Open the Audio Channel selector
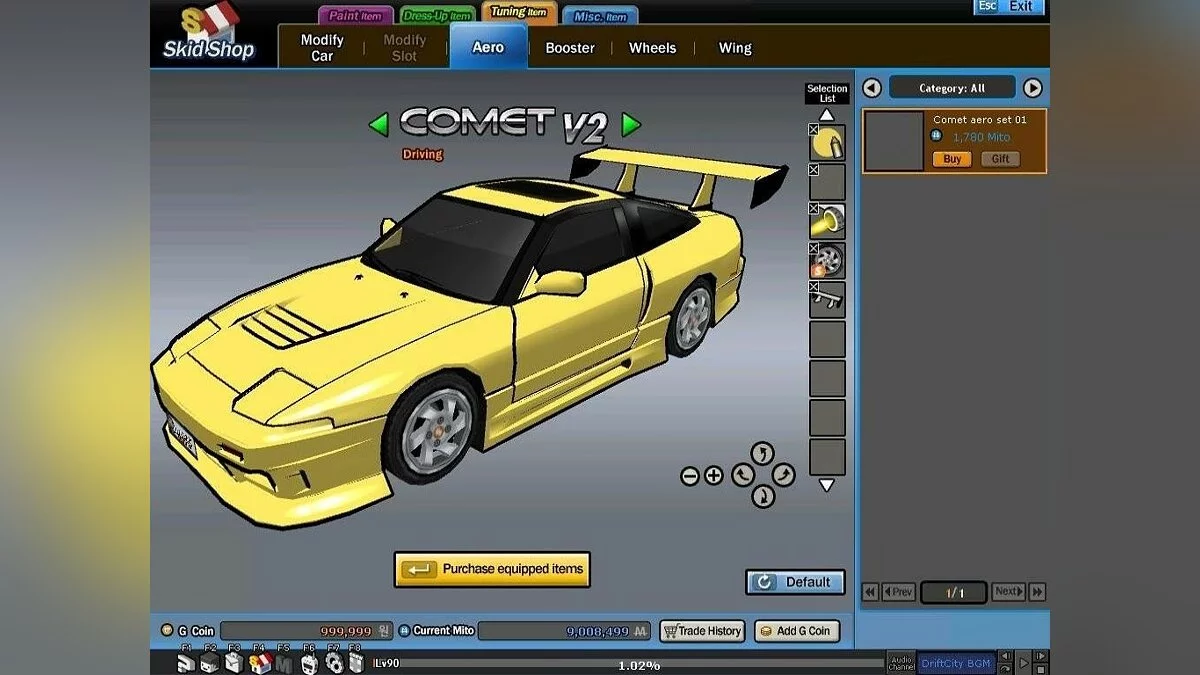The width and height of the screenshot is (1200, 675). click(x=901, y=663)
